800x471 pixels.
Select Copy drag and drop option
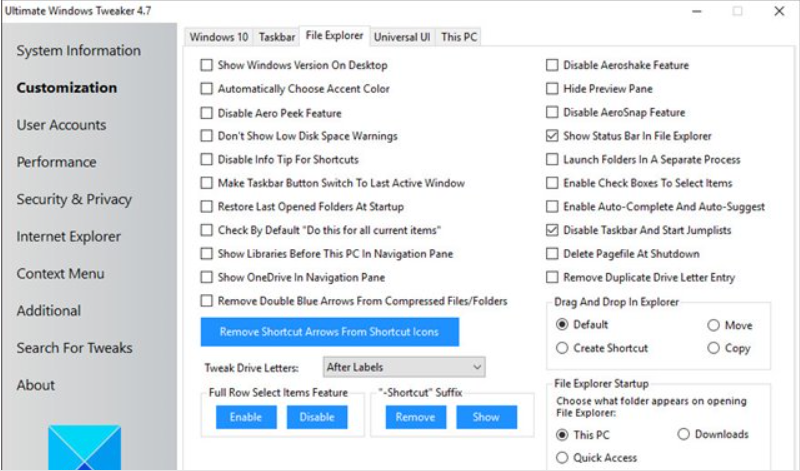click(x=713, y=348)
